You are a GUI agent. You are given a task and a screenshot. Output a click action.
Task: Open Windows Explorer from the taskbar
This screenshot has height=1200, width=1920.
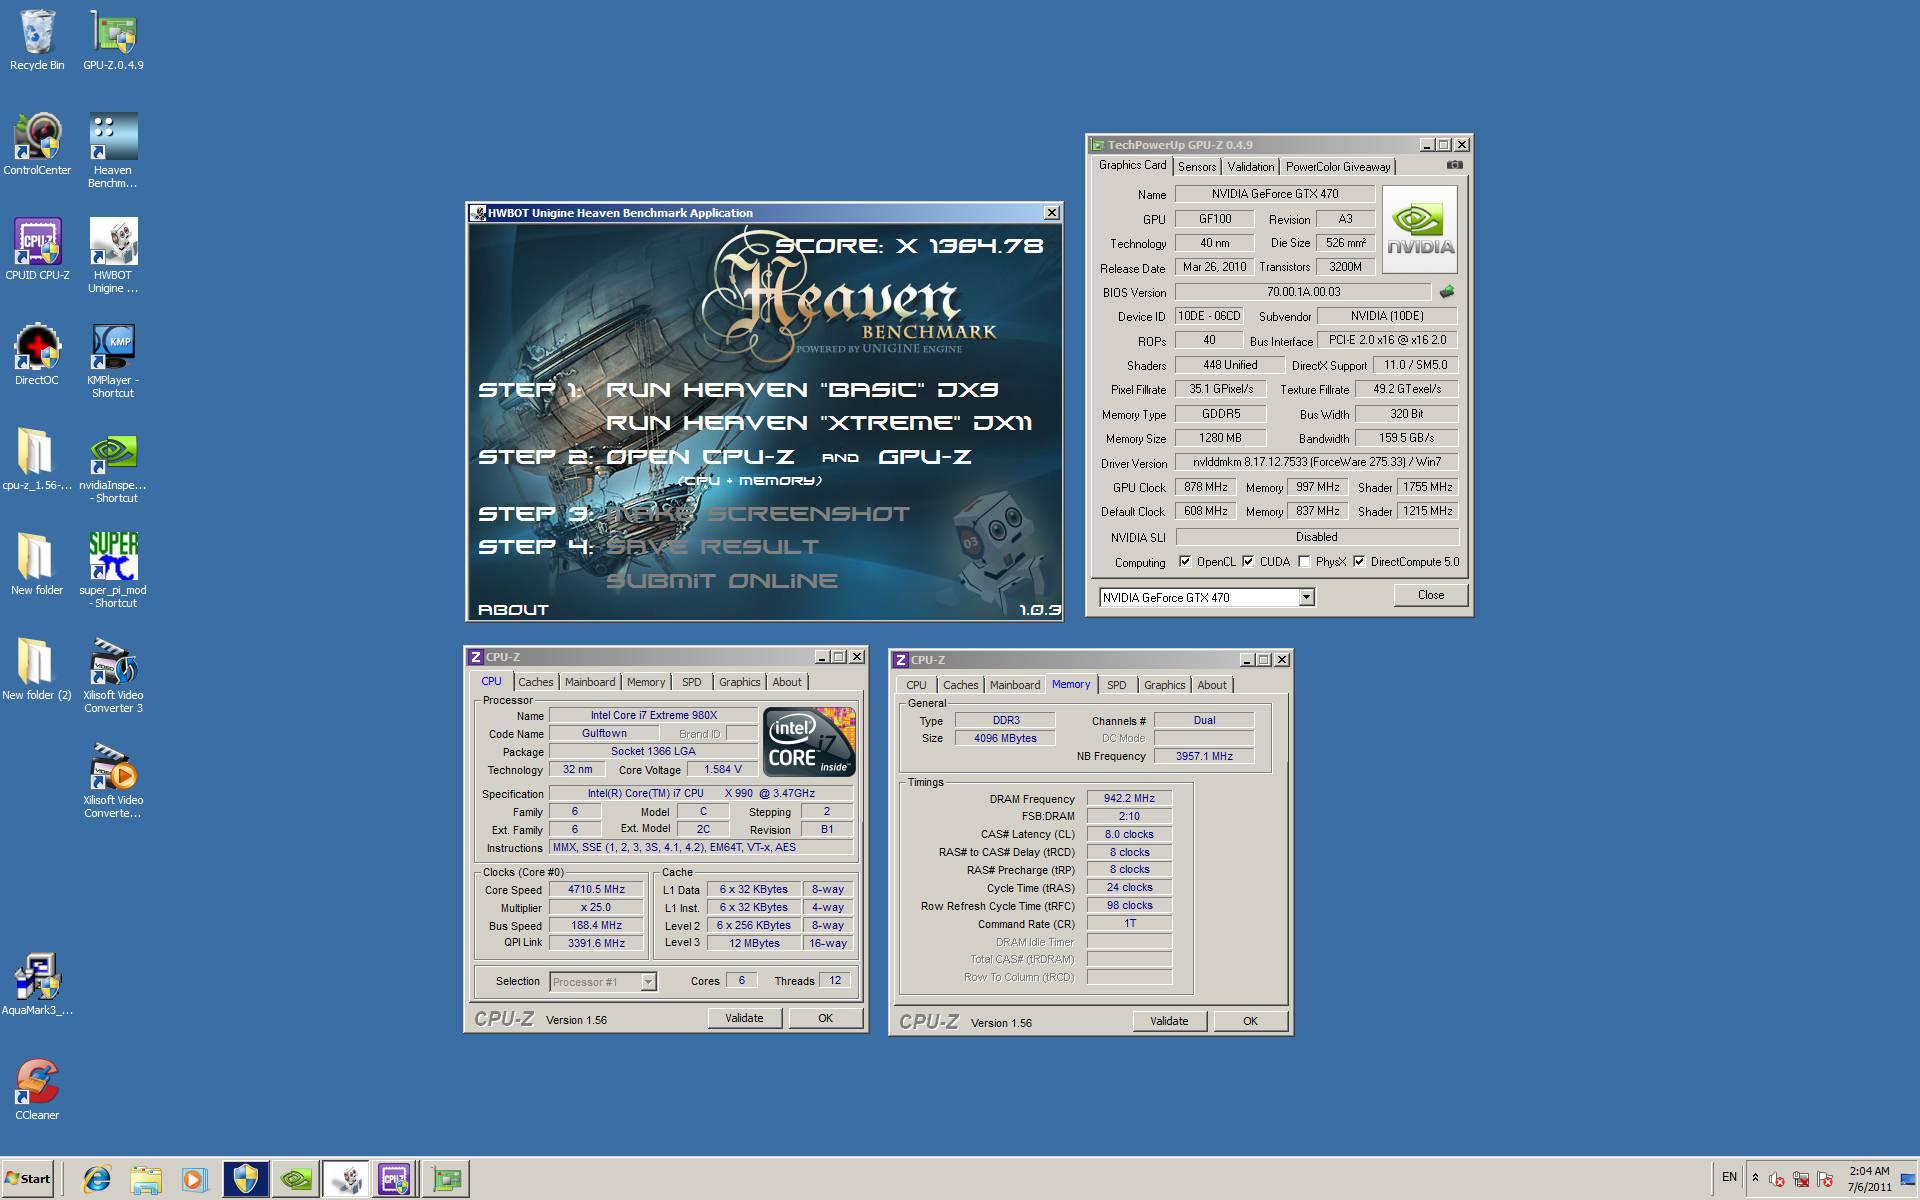(x=146, y=1179)
